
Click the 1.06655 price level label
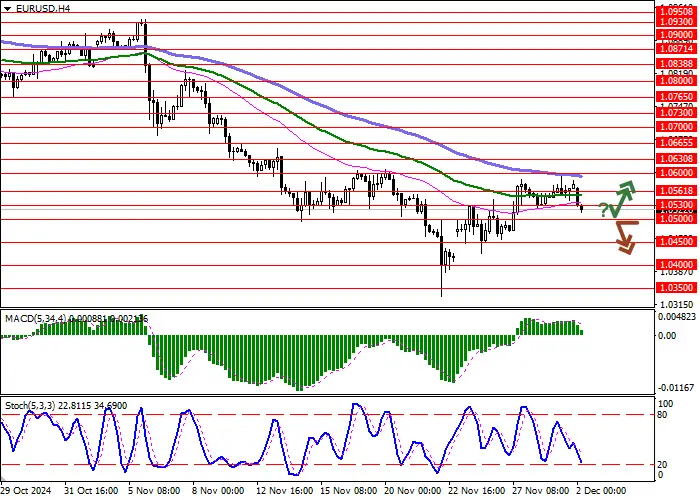click(x=677, y=142)
